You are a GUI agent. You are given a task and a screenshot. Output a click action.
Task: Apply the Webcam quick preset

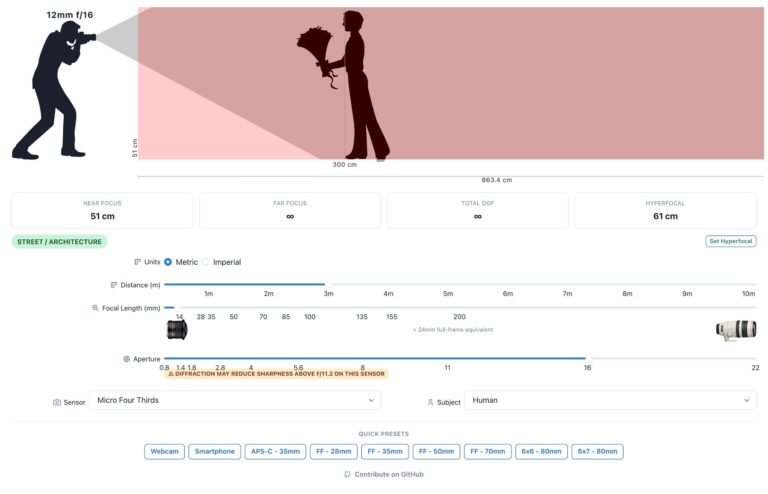click(x=165, y=451)
